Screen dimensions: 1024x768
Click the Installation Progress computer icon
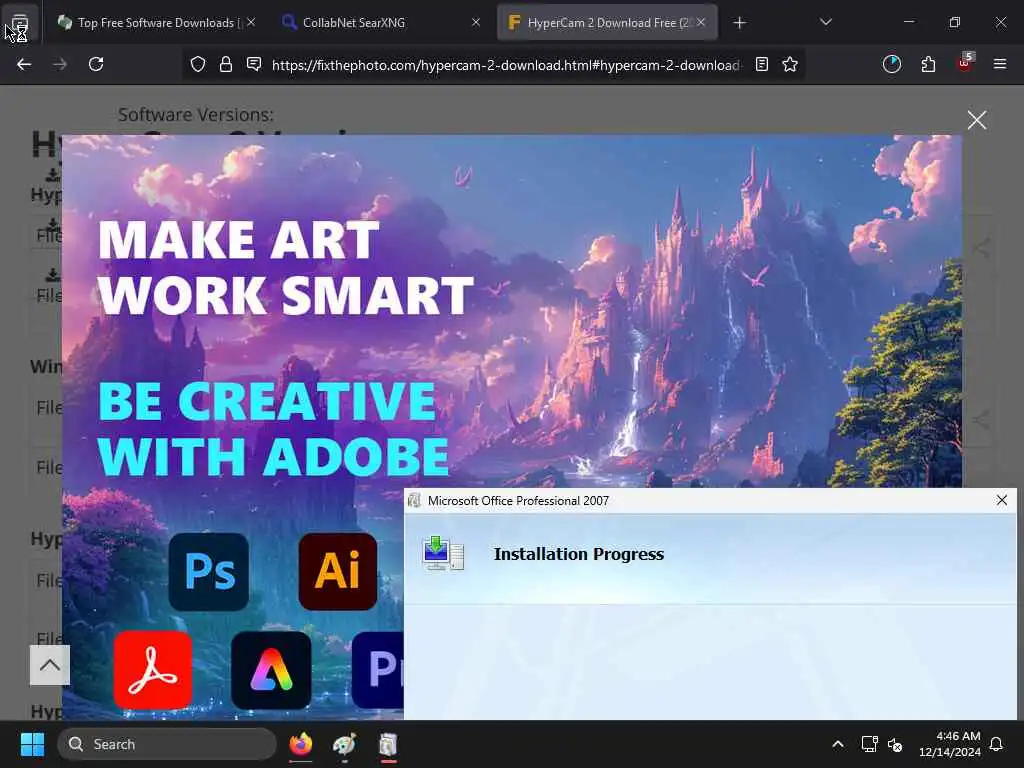(x=443, y=554)
